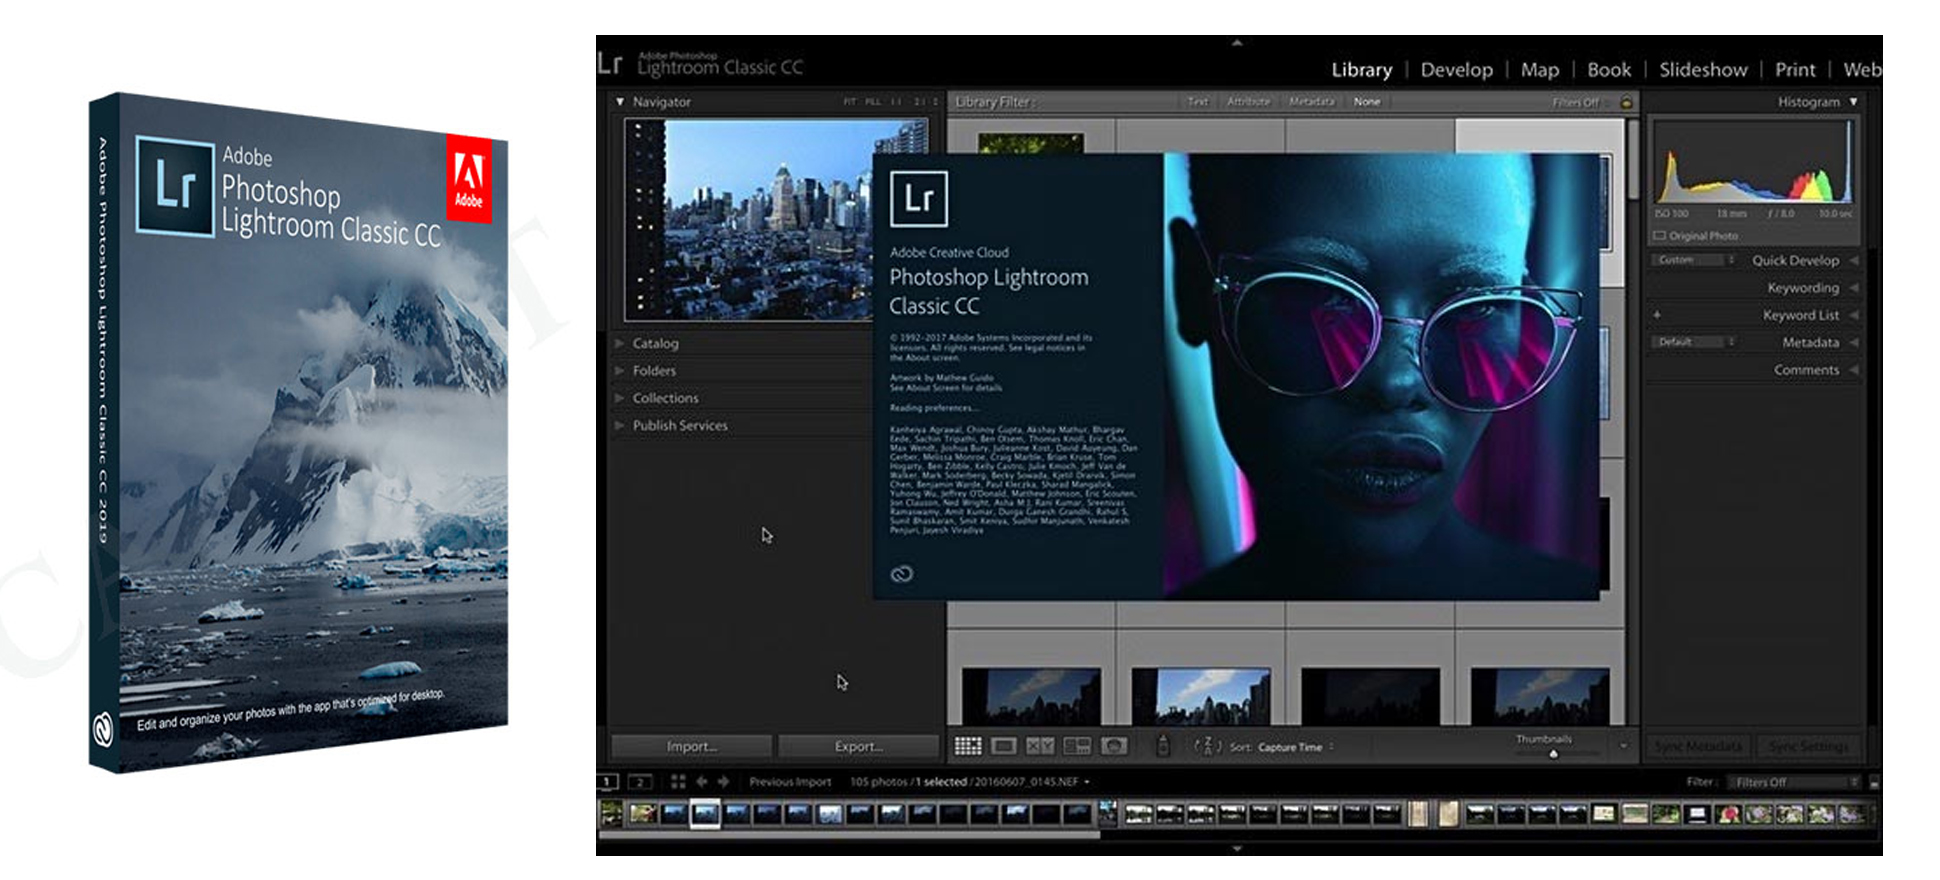The width and height of the screenshot is (1940, 880).
Task: Open the Default metadata set dropdown
Action: (1695, 342)
